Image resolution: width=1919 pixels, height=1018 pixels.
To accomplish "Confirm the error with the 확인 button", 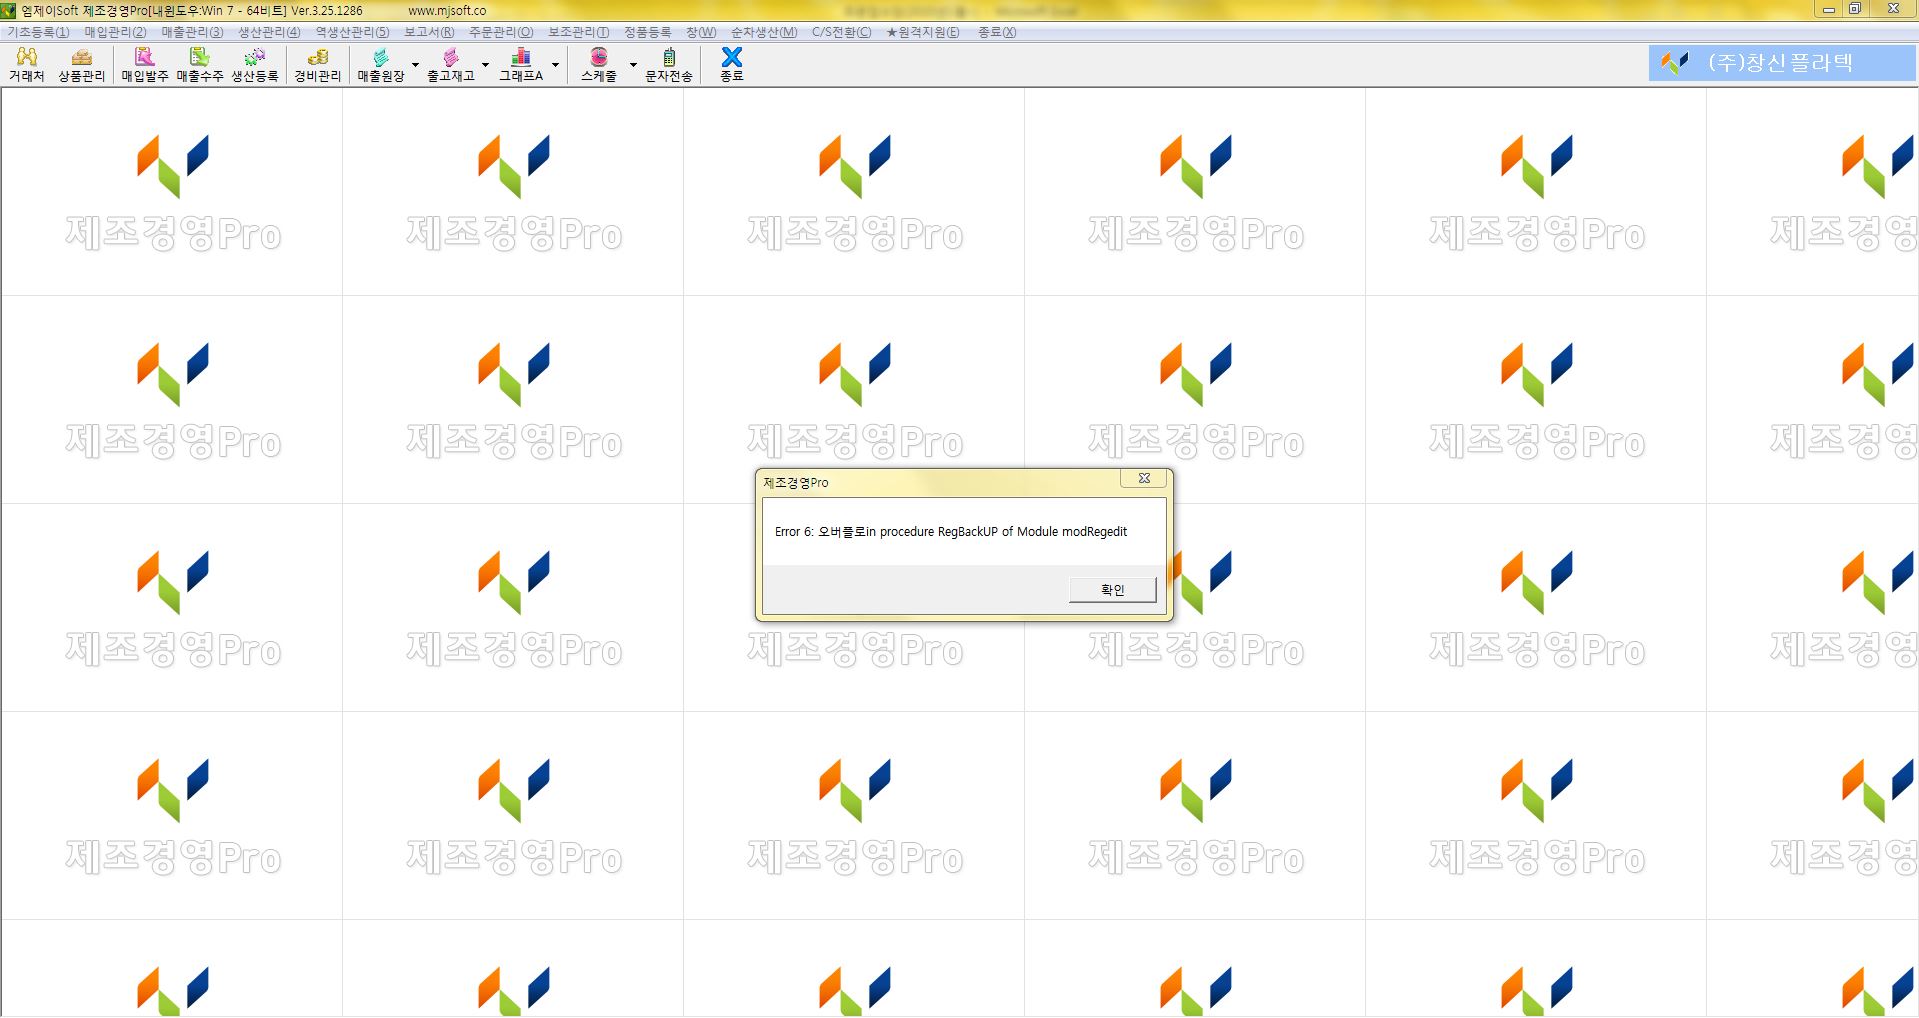I will [1112, 590].
